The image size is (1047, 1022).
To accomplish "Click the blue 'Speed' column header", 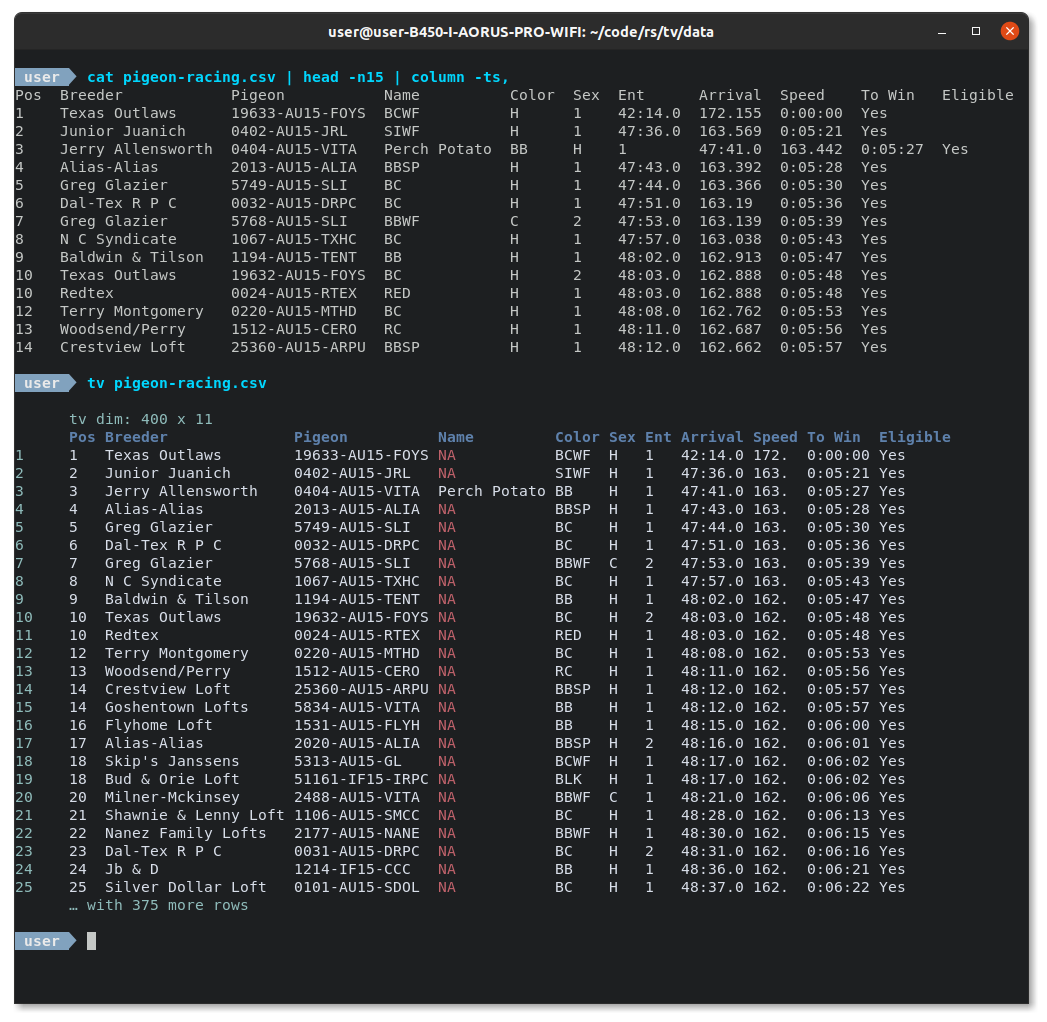I will click(x=775, y=437).
